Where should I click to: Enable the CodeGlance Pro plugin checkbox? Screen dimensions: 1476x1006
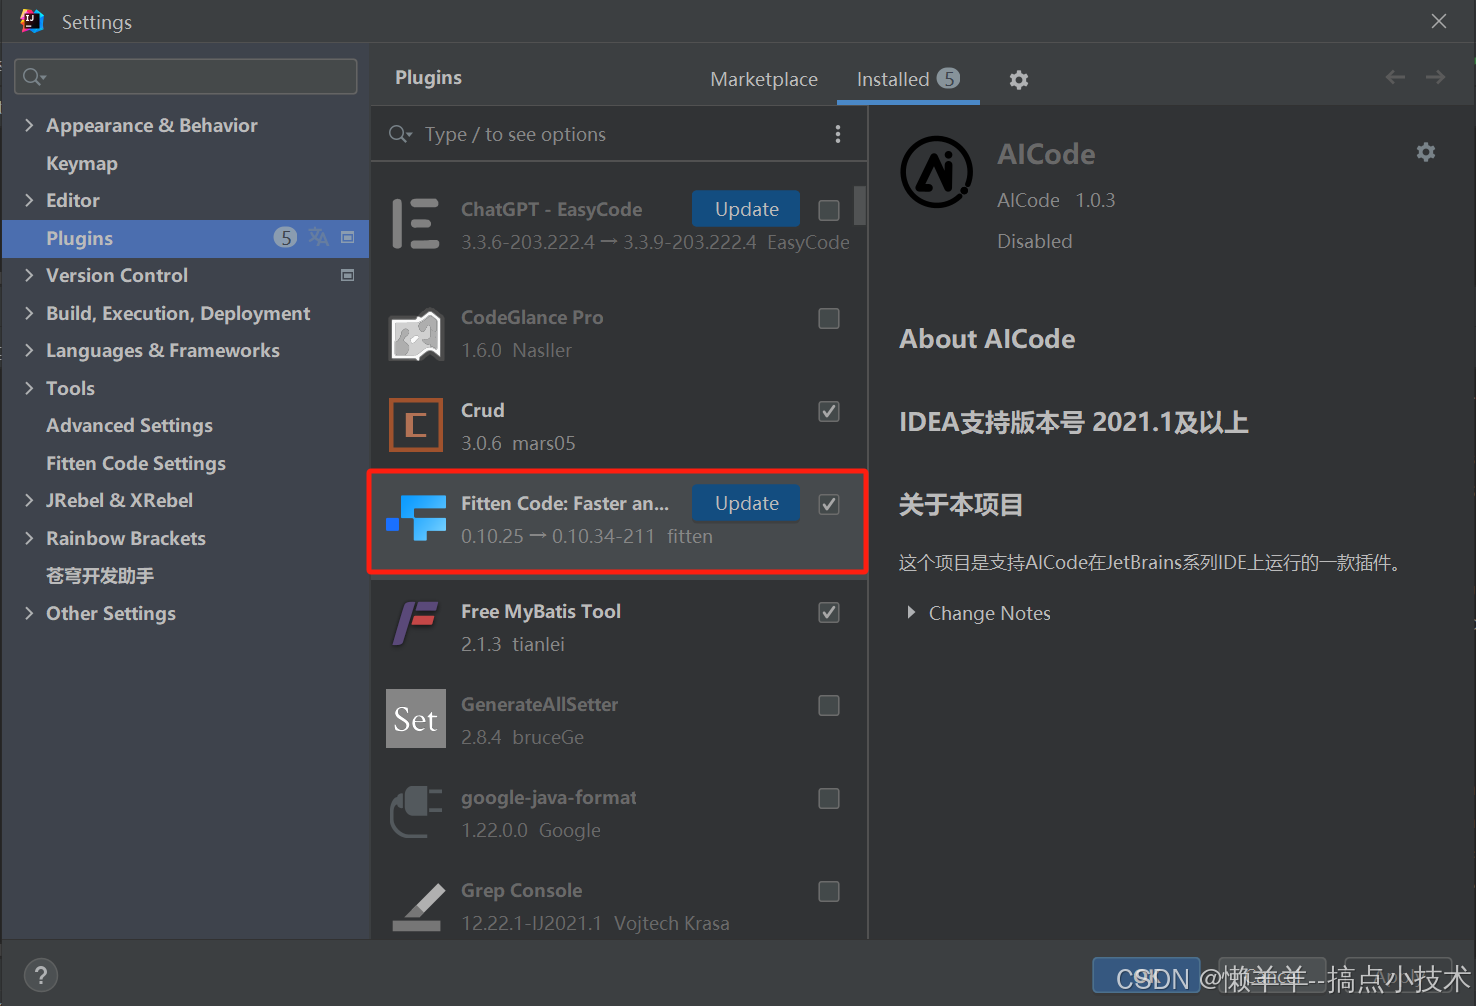coord(829,318)
